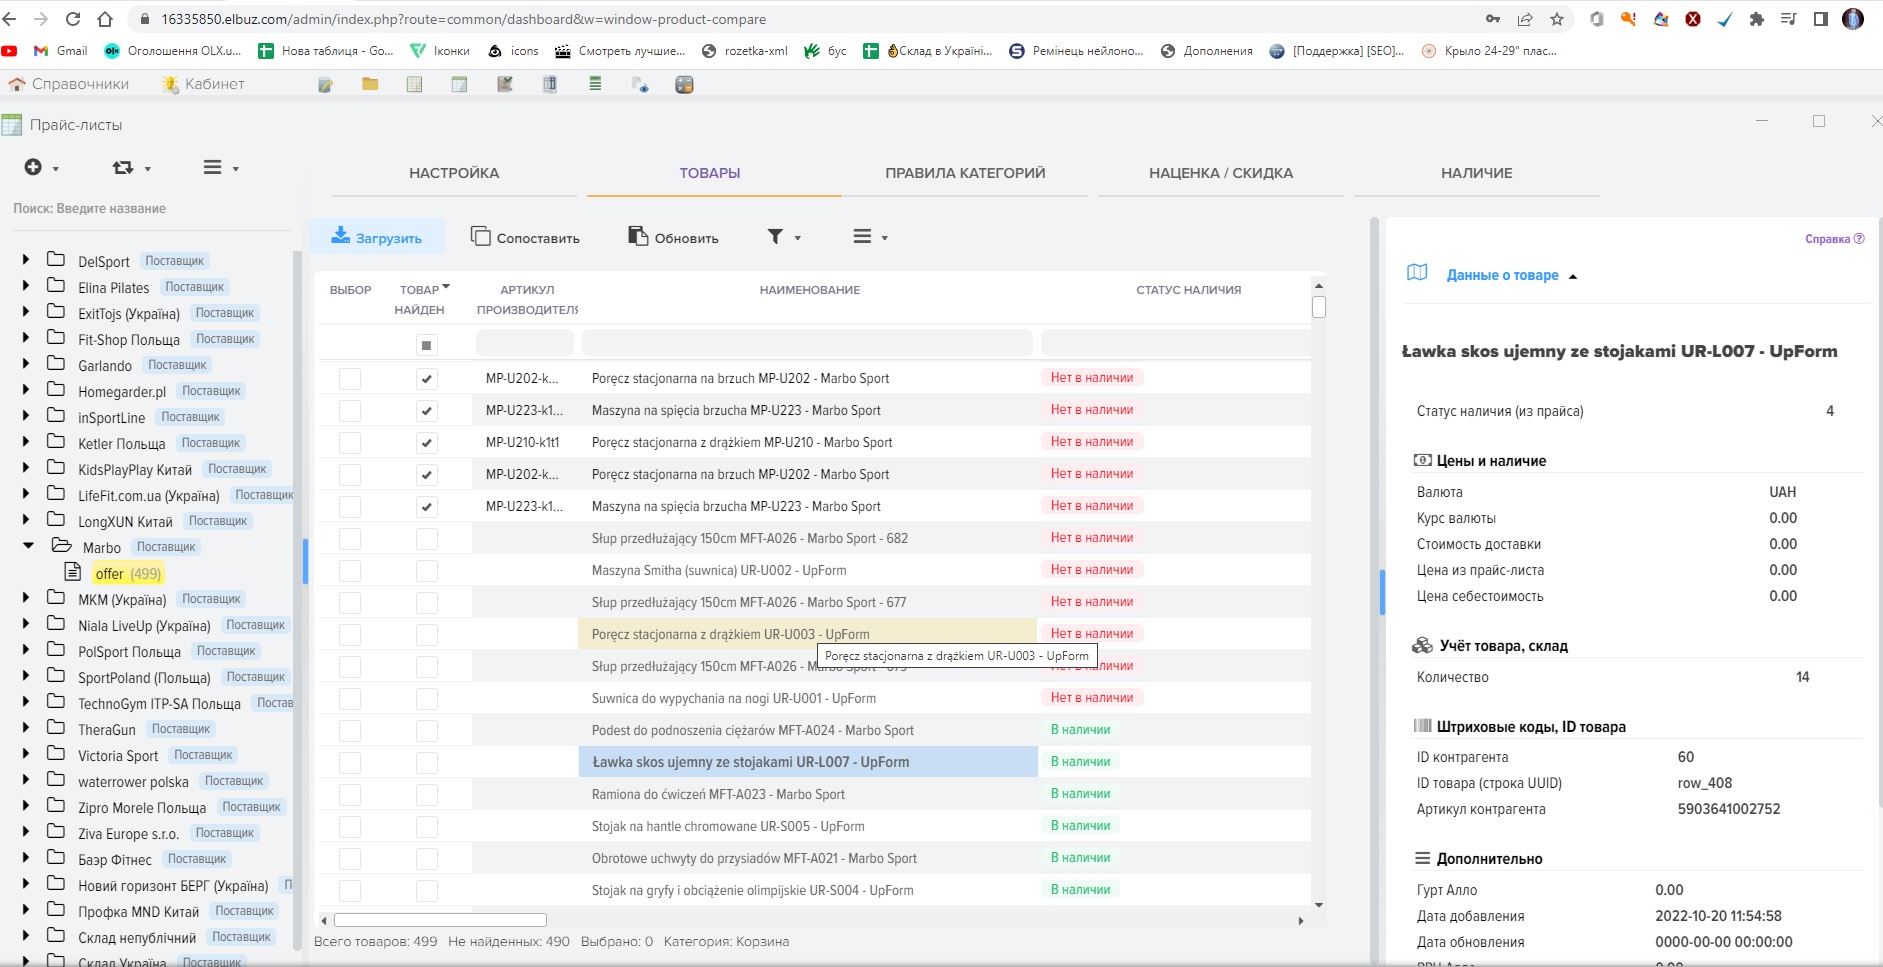The image size is (1883, 967).
Task: Open the НАЛИЧИЕ tab
Action: pos(1476,173)
